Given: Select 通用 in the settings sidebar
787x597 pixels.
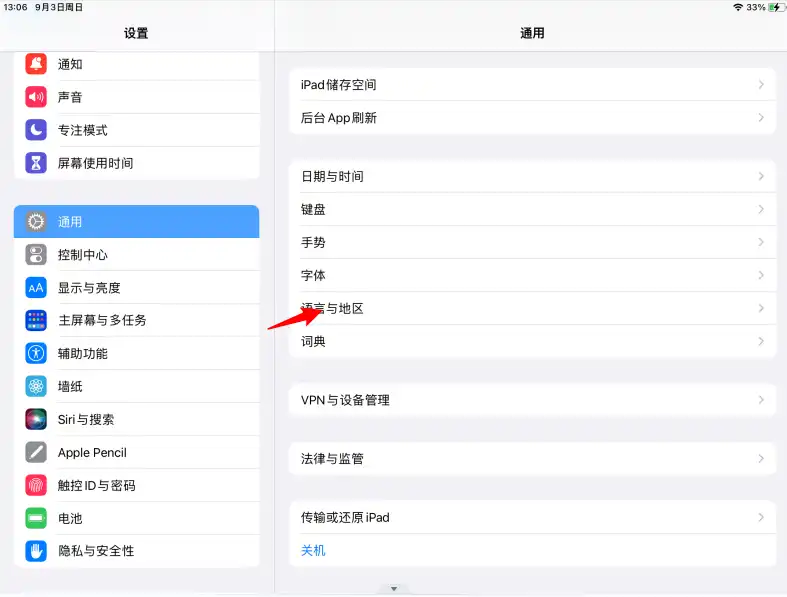Looking at the screenshot, I should click(136, 222).
